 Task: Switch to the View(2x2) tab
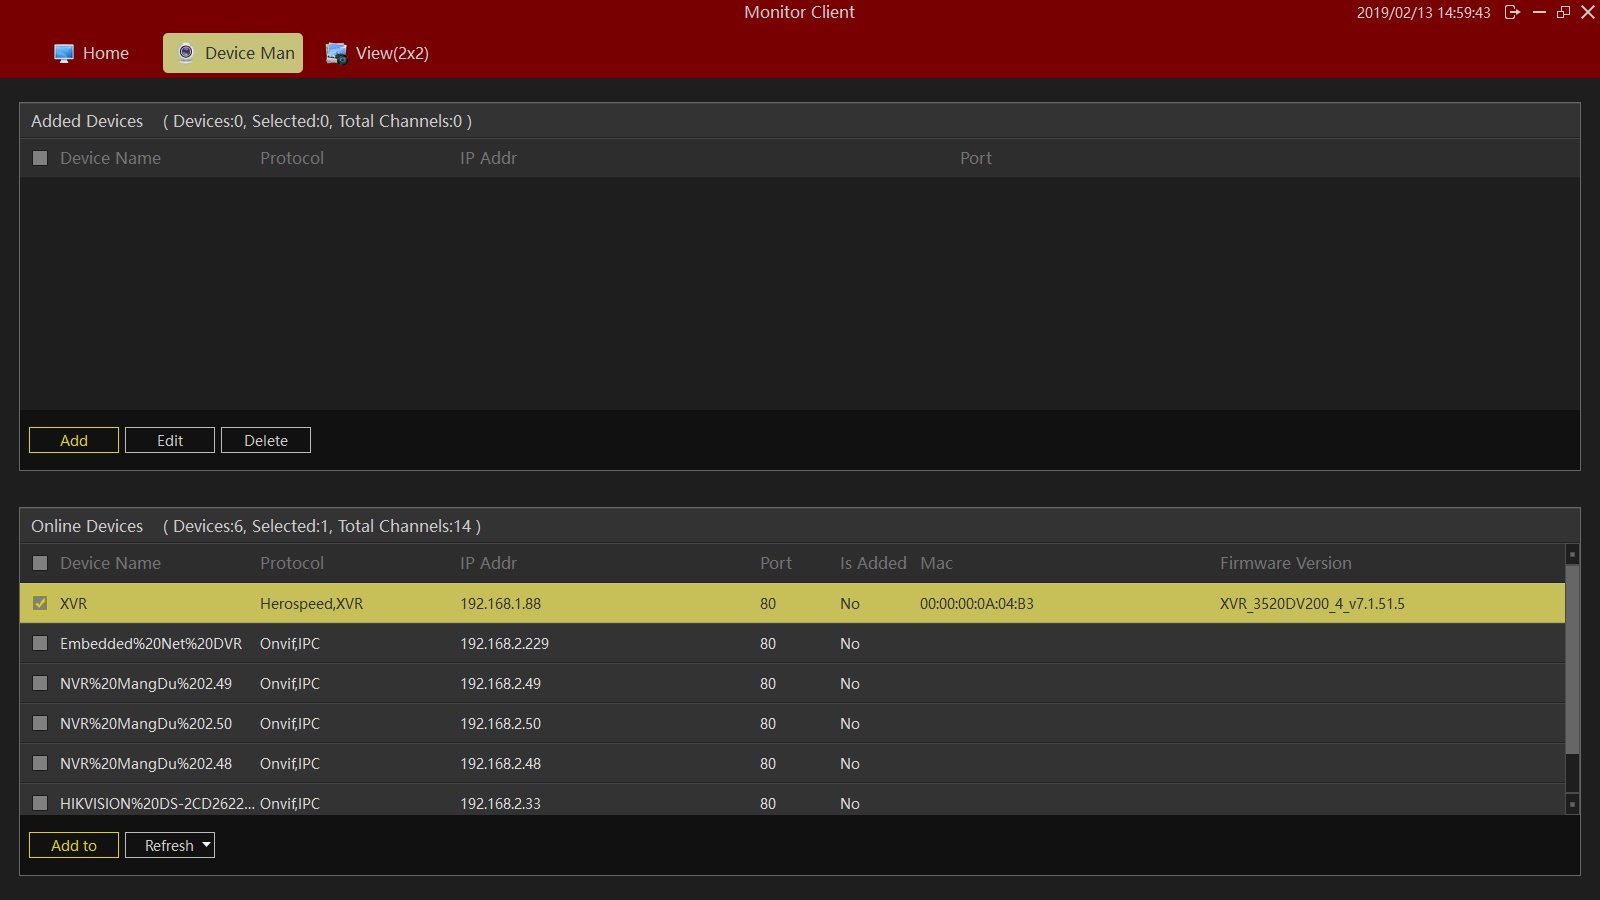(391, 53)
